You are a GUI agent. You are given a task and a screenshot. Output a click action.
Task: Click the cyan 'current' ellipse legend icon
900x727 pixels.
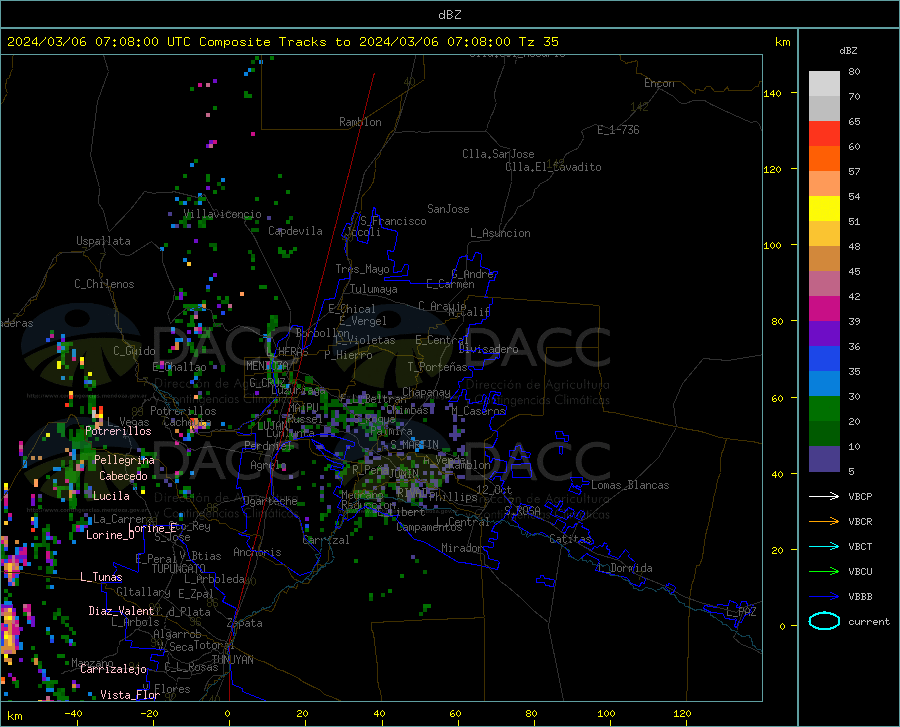click(824, 621)
